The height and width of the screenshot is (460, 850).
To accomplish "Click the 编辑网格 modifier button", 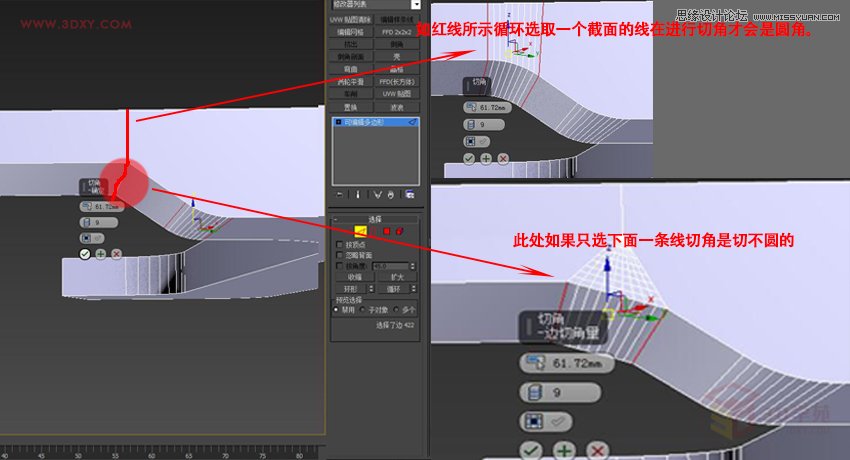I will point(351,32).
